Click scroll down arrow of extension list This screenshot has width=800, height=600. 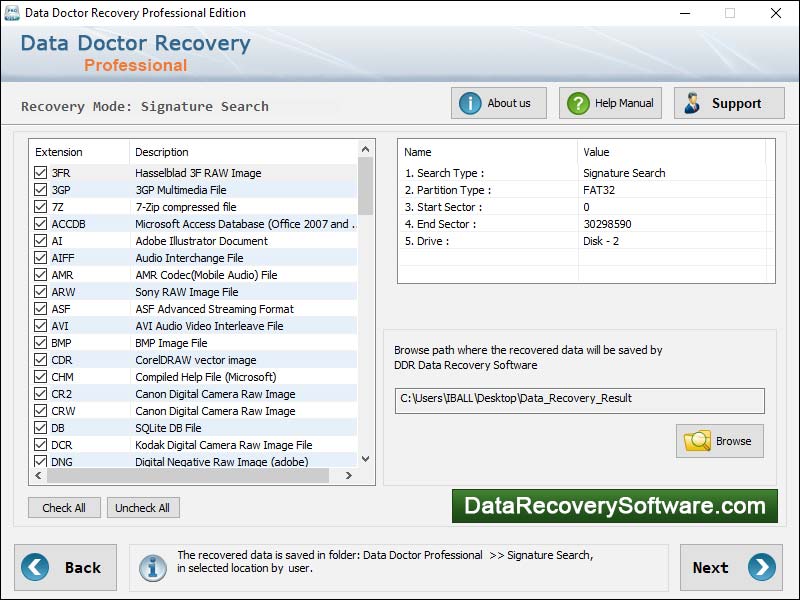tap(365, 459)
